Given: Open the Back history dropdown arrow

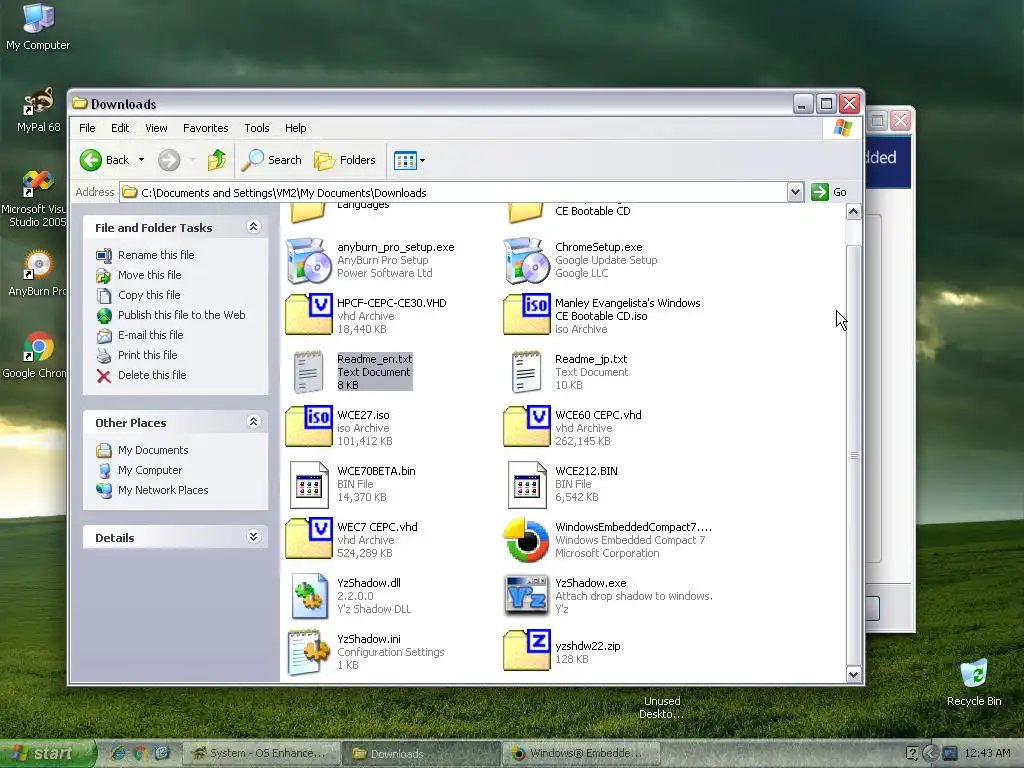Looking at the screenshot, I should point(141,160).
